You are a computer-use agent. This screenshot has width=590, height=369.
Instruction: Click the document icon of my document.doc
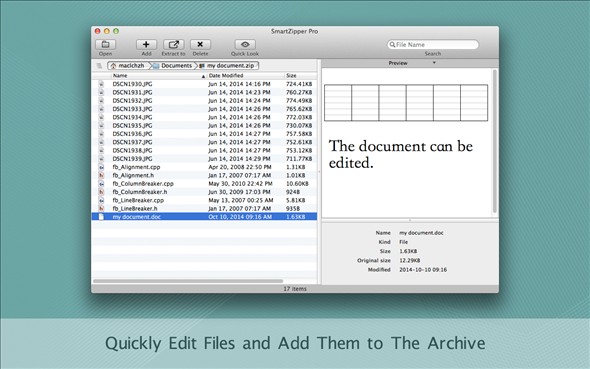click(101, 217)
